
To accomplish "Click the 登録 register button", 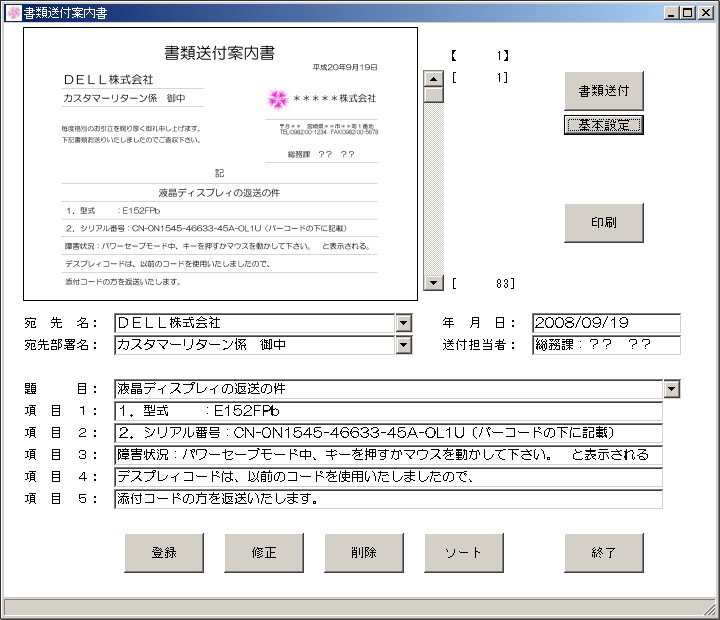I will (164, 552).
